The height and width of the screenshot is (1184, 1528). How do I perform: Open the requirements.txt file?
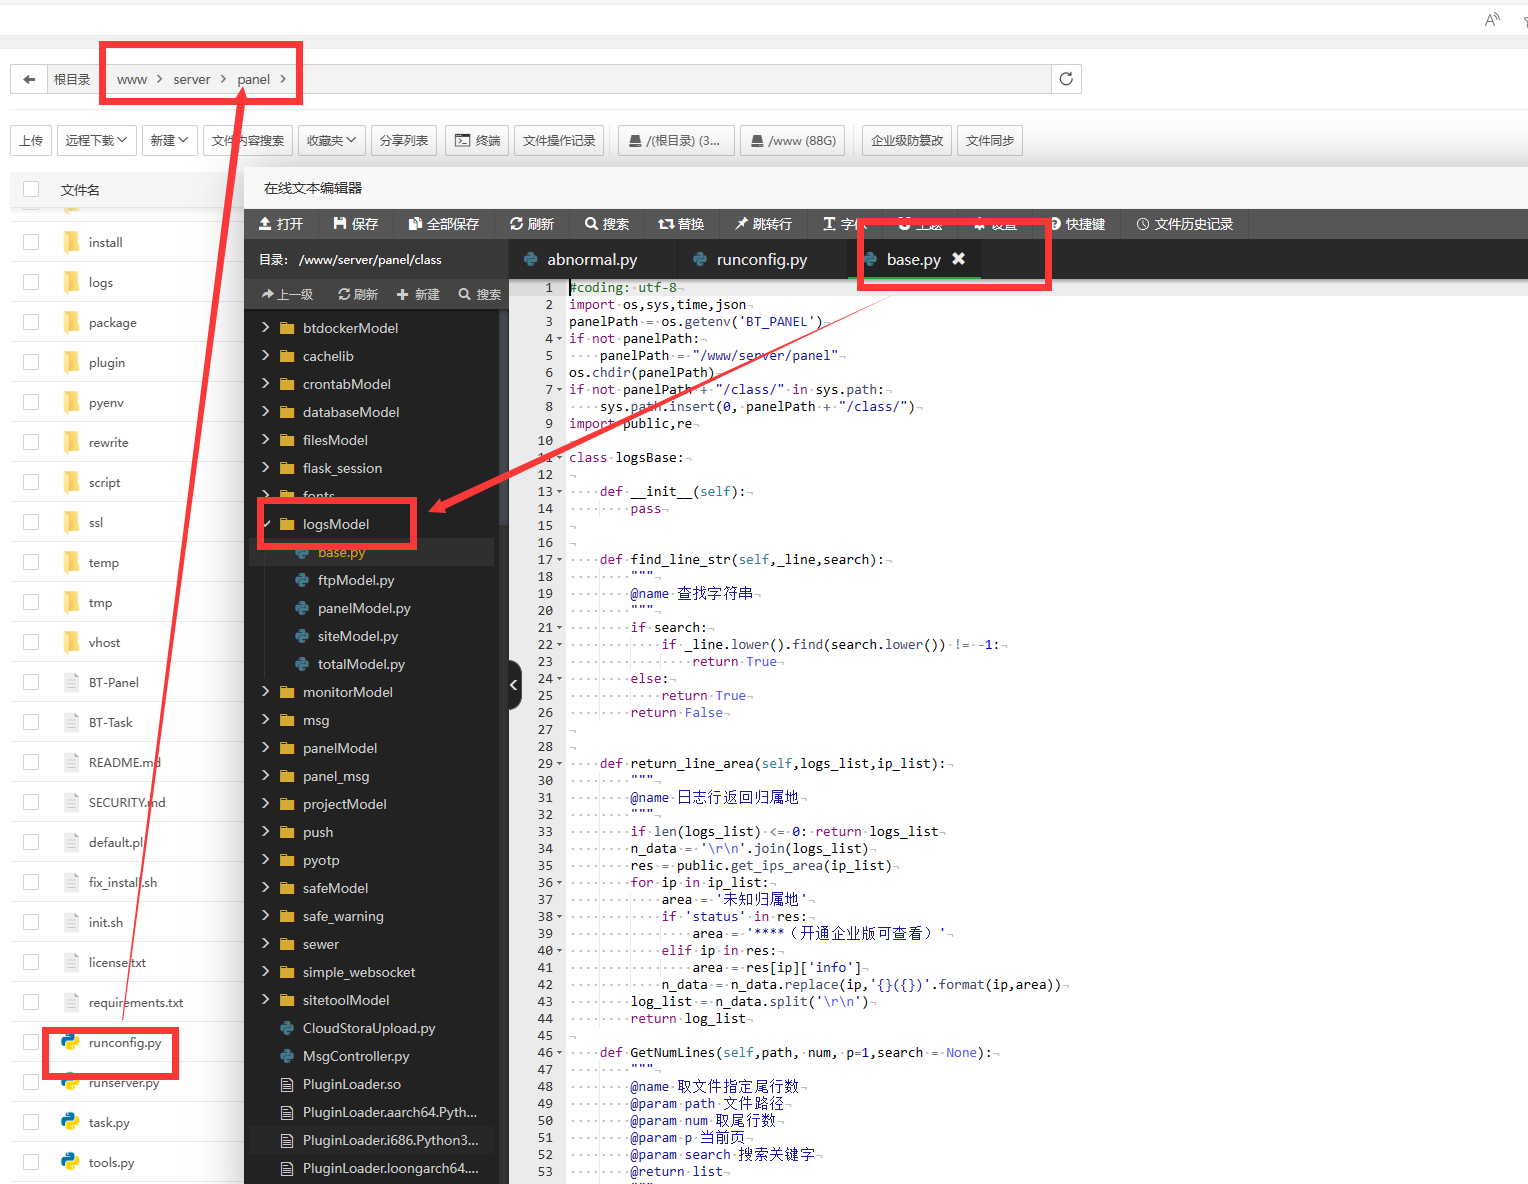pyautogui.click(x=136, y=1002)
